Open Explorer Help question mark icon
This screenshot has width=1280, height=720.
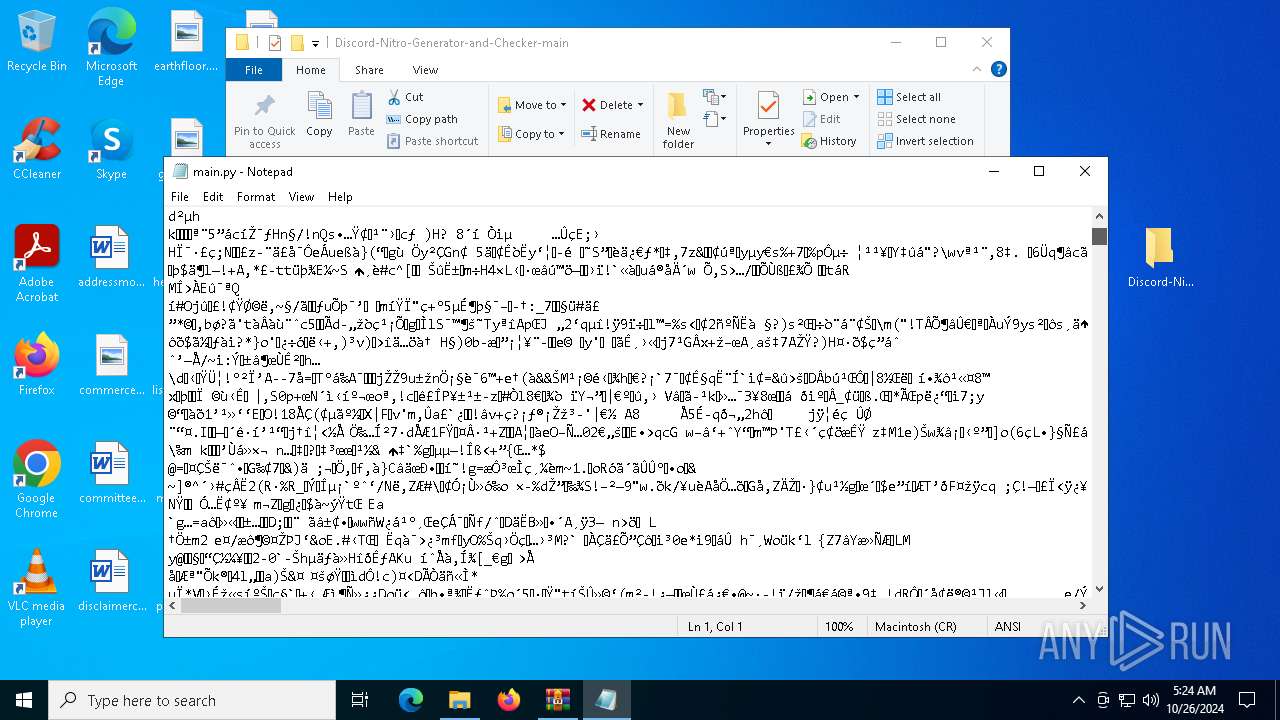point(998,69)
